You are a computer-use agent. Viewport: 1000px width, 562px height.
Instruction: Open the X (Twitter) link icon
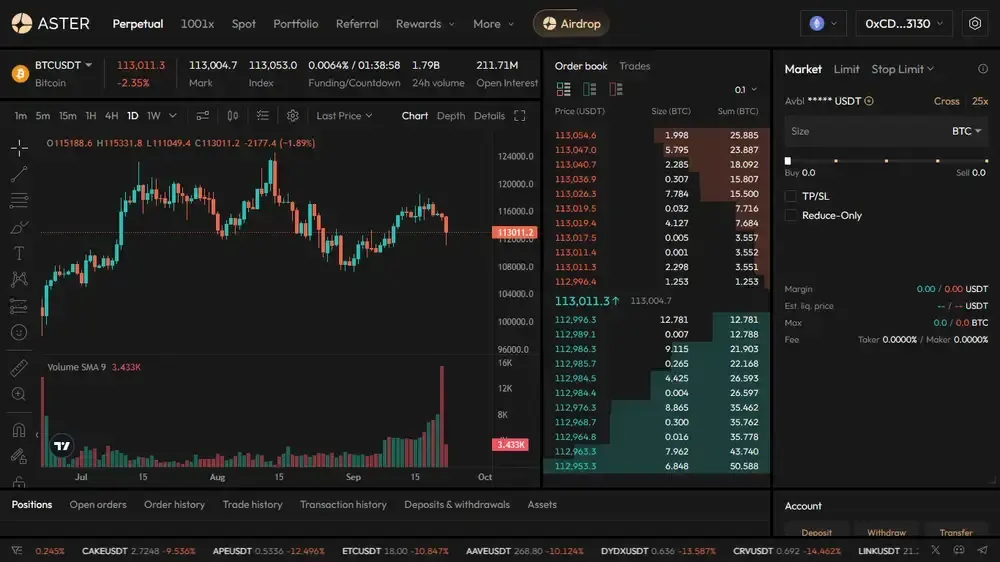point(936,550)
